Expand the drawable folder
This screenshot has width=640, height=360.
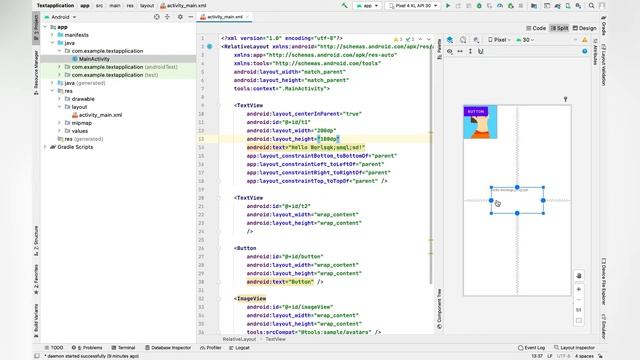point(60,99)
